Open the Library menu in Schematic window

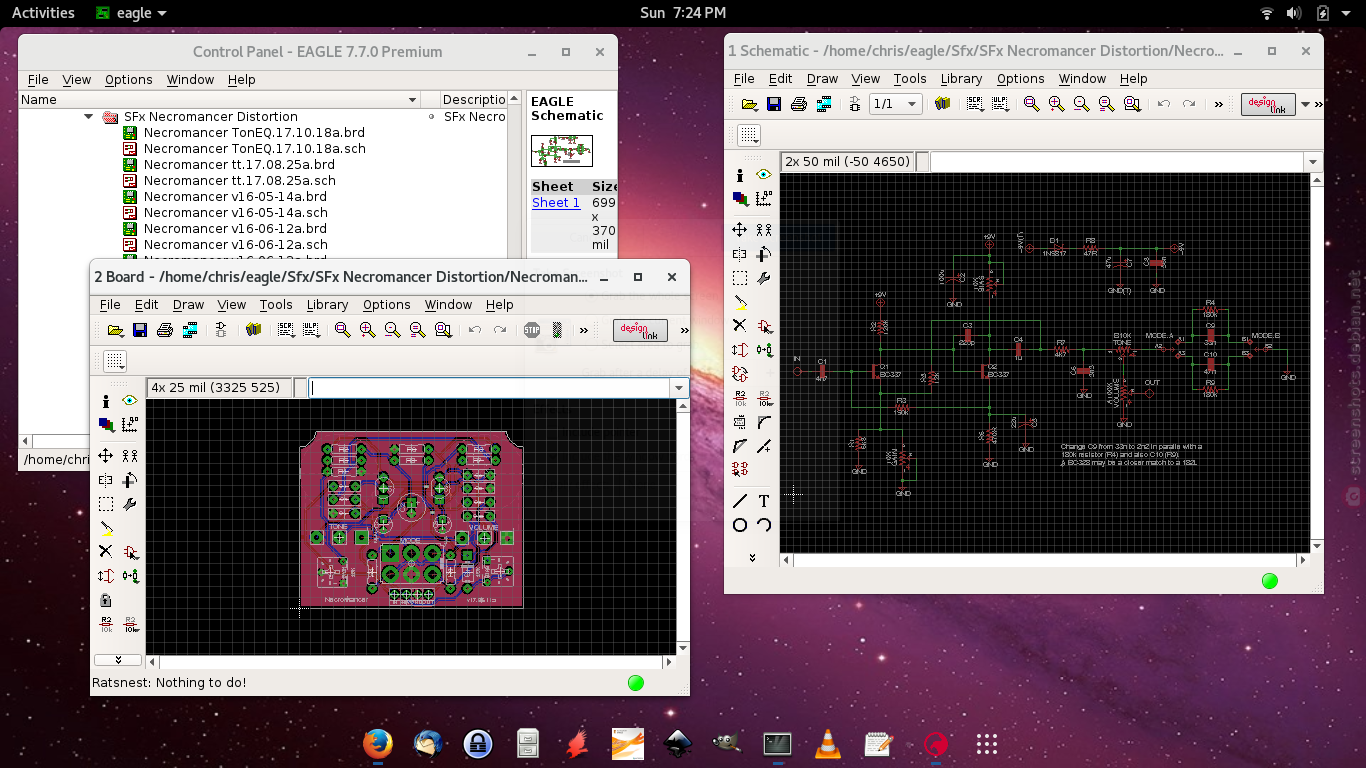[x=961, y=78]
